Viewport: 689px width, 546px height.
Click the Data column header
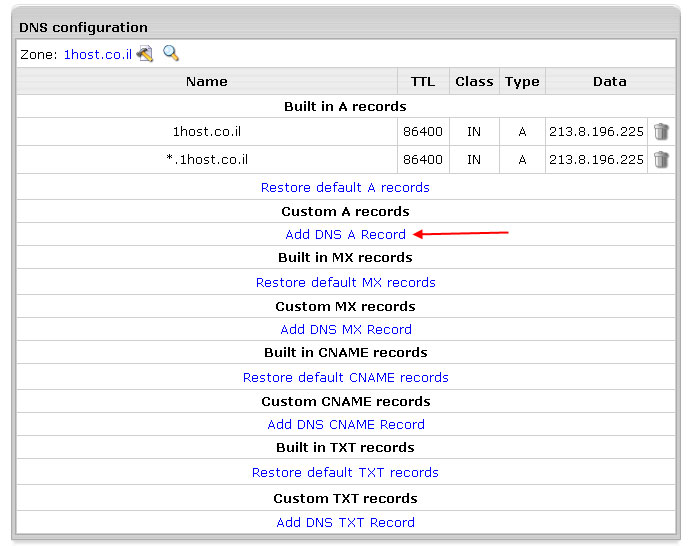[609, 82]
